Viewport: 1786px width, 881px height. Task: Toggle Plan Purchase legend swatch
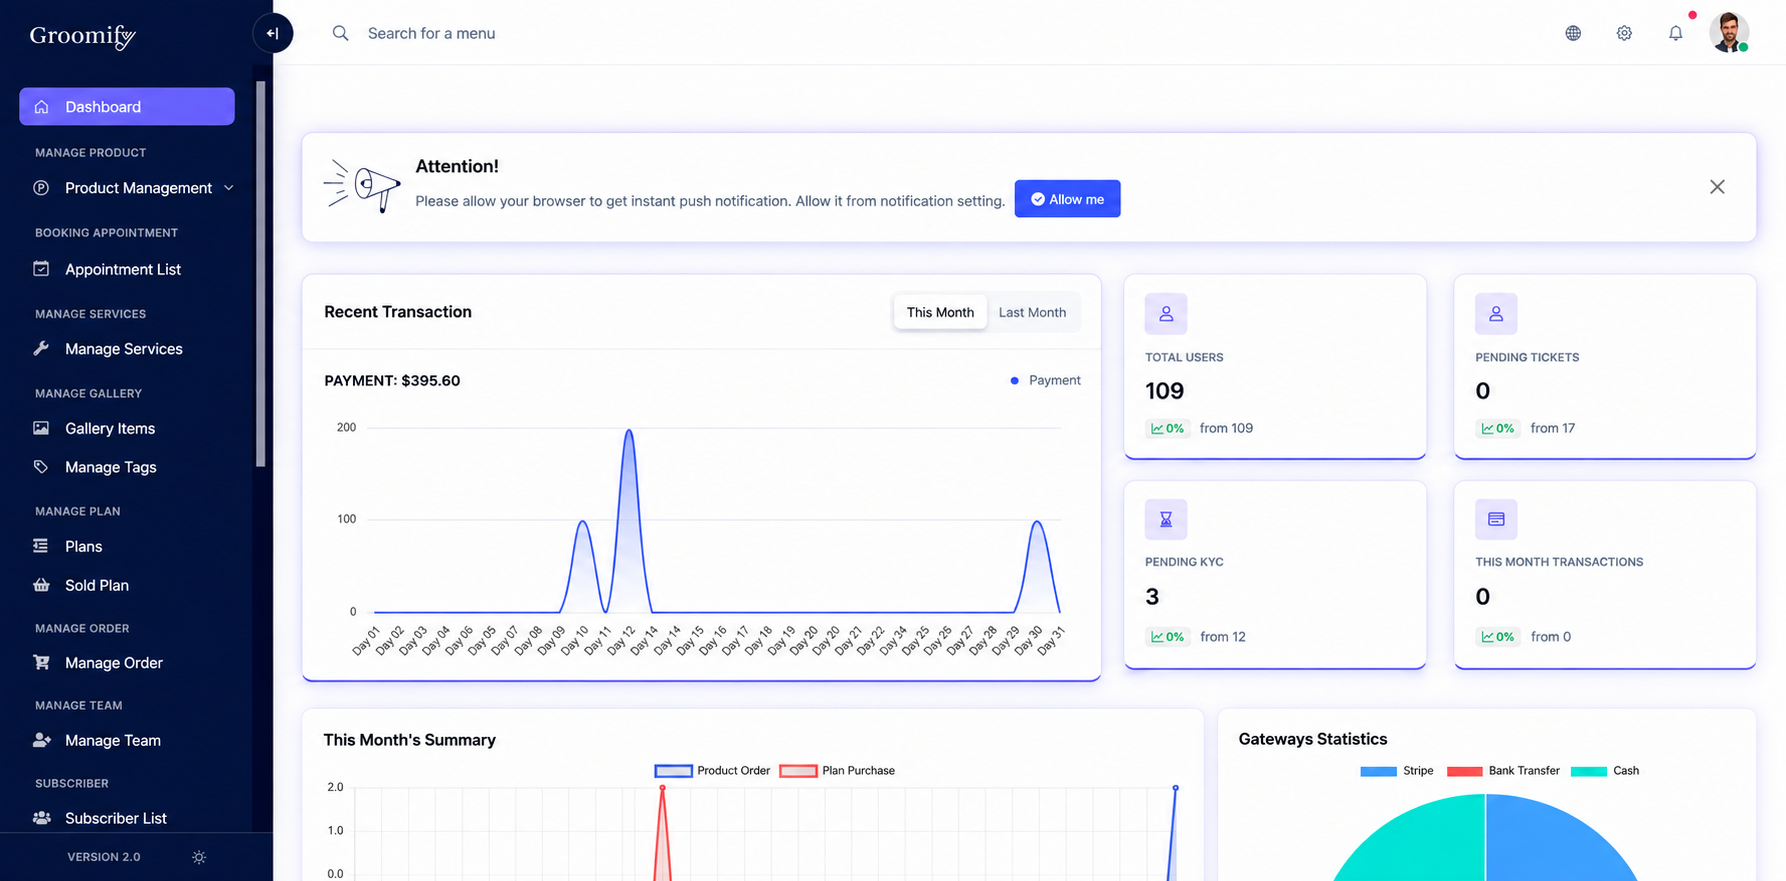[798, 771]
